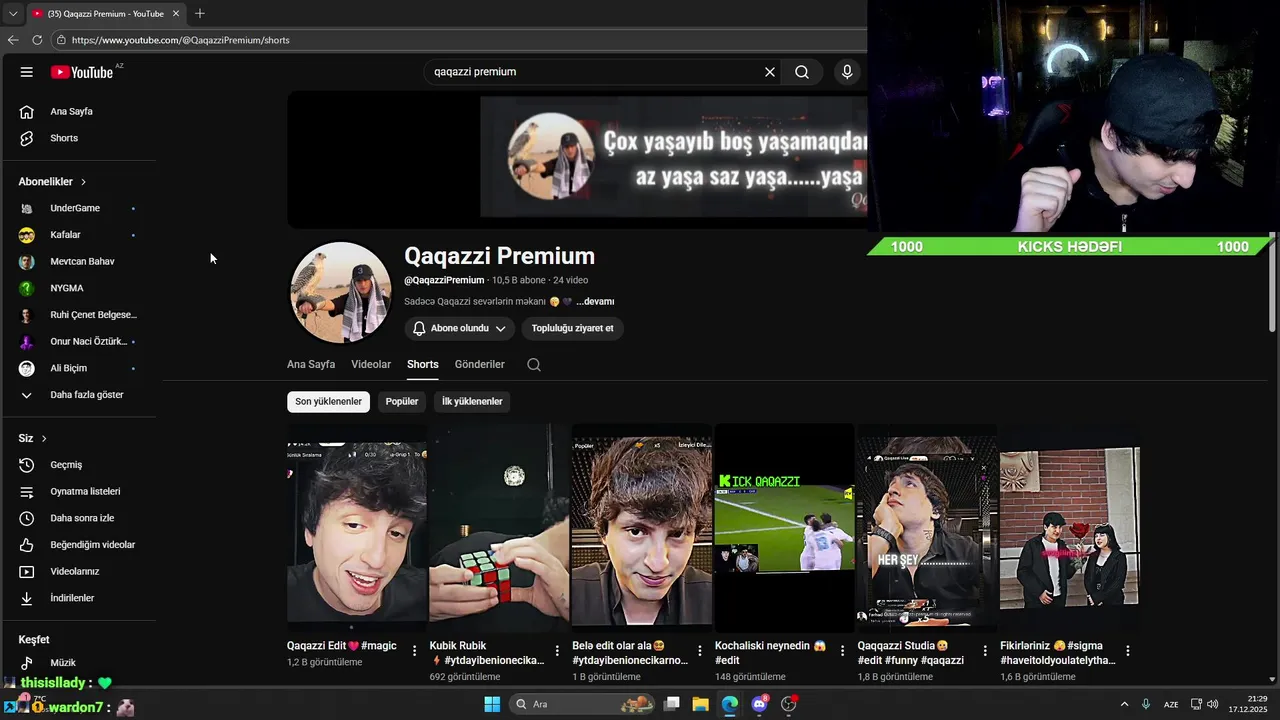Open more options for Kochaliski short
This screenshot has height=720, width=1280.
click(x=842, y=651)
